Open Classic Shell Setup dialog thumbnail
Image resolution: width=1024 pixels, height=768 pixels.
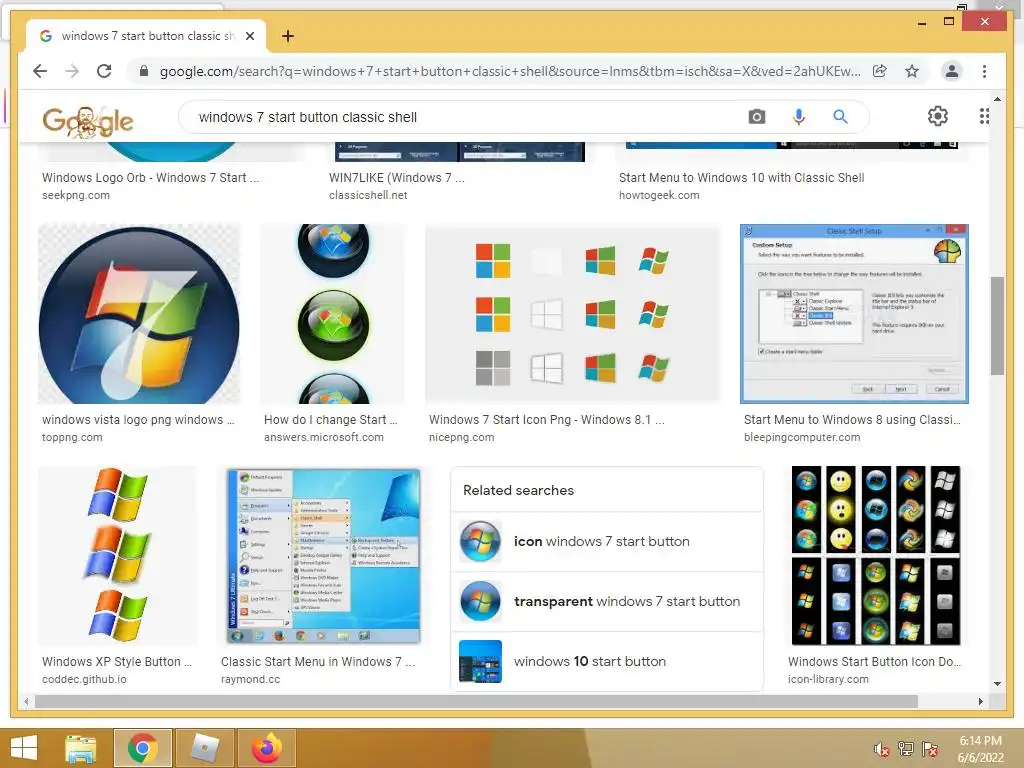[x=854, y=314]
